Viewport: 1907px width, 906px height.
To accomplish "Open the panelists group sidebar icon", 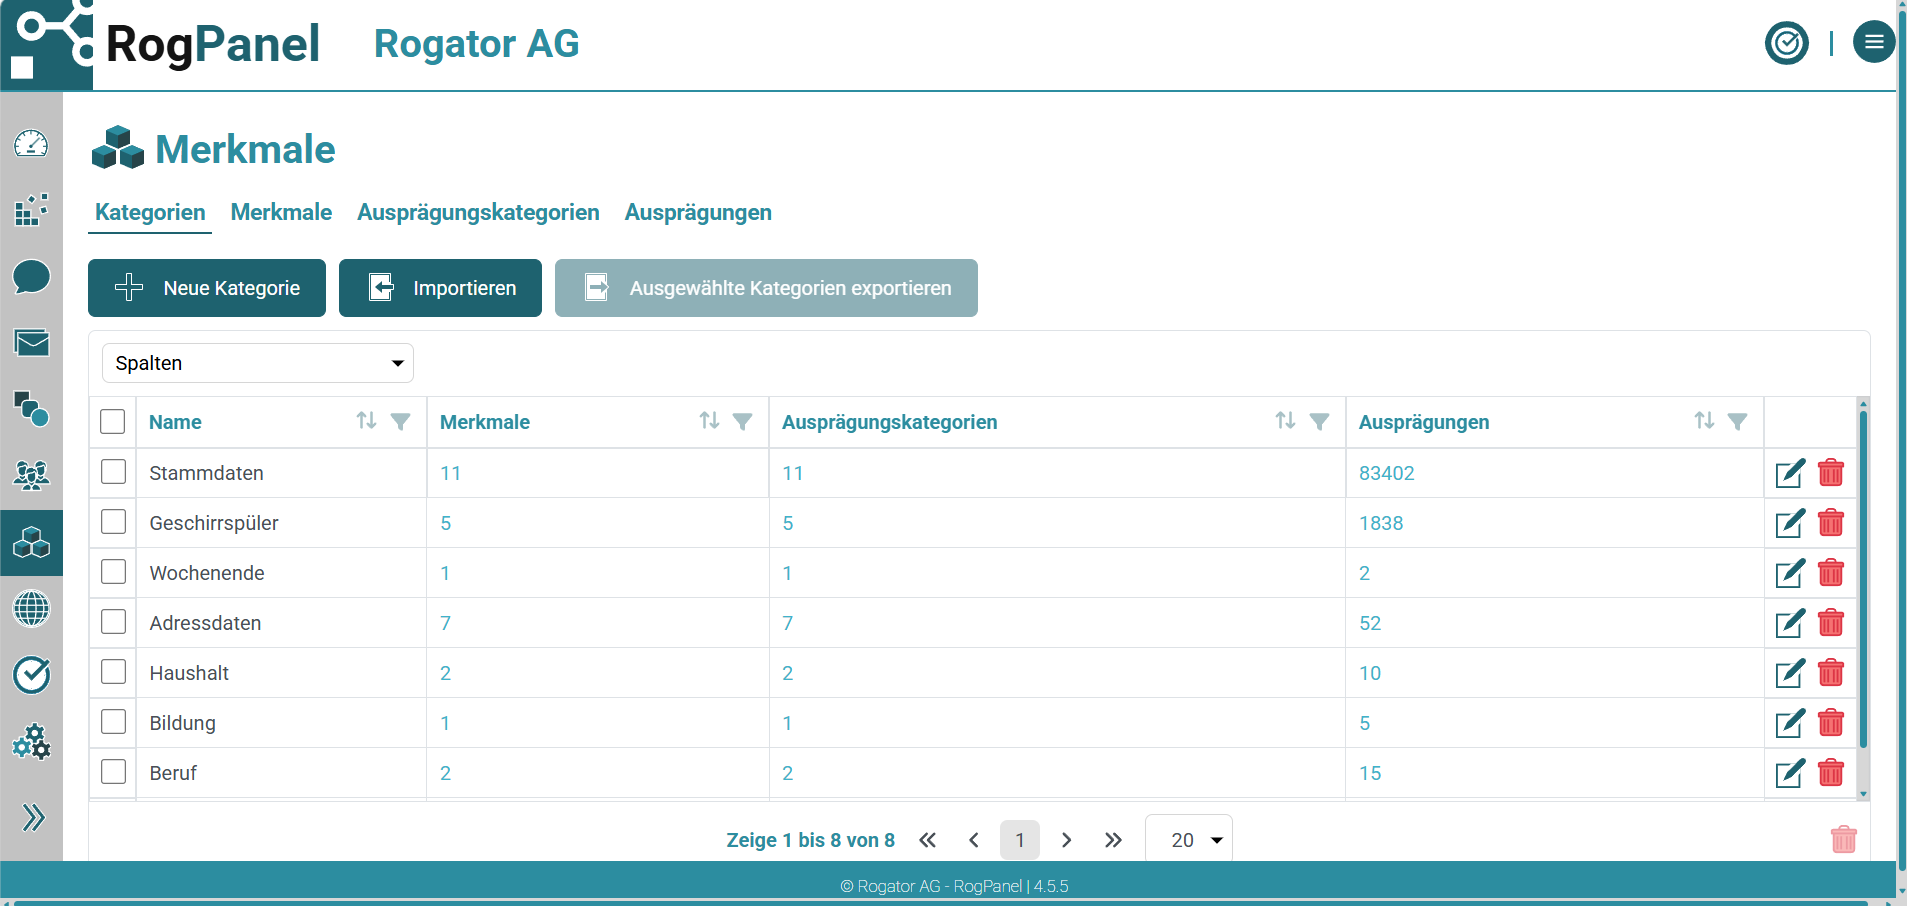I will point(31,475).
